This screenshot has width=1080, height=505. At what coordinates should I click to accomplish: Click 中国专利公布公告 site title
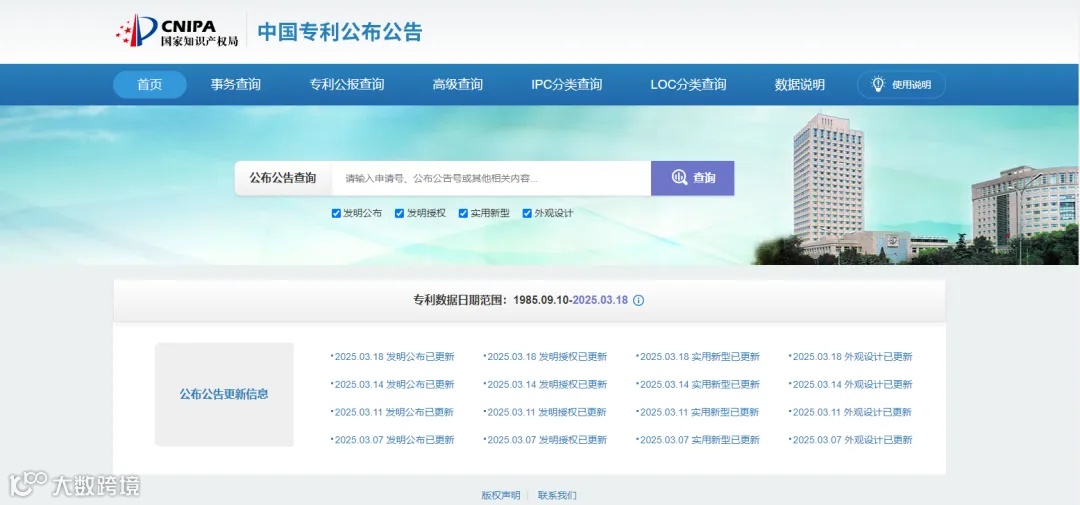(x=340, y=32)
